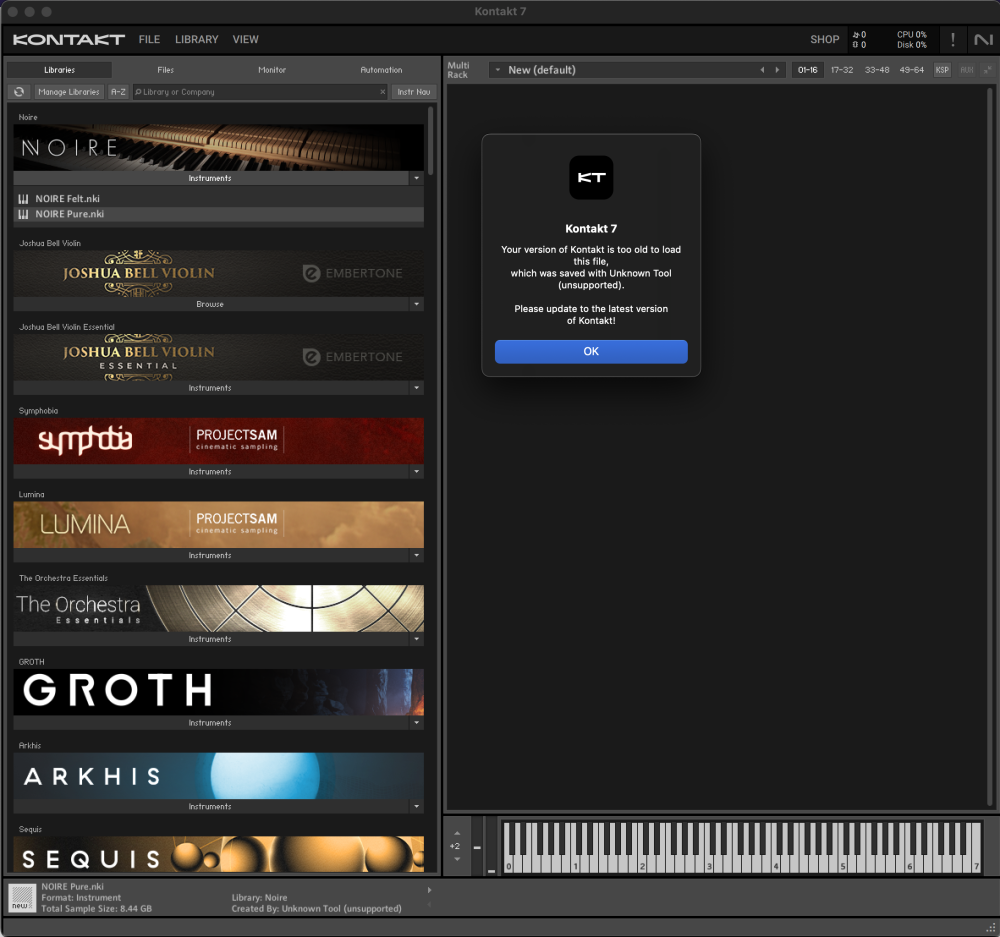This screenshot has height=937, width=1000.
Task: Click Instruments under Symphobia
Action: [x=210, y=471]
